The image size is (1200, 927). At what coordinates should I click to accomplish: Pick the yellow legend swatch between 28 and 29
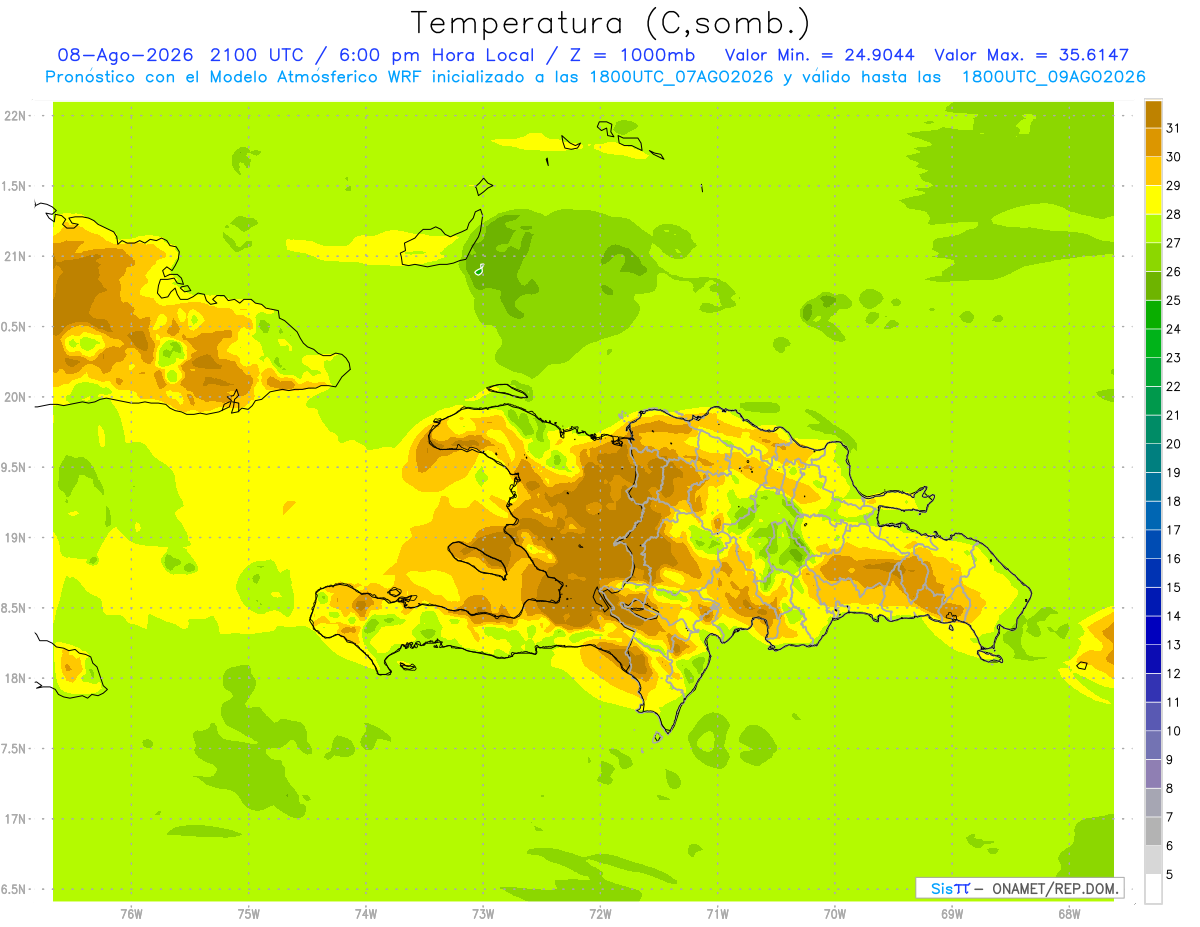point(1153,200)
